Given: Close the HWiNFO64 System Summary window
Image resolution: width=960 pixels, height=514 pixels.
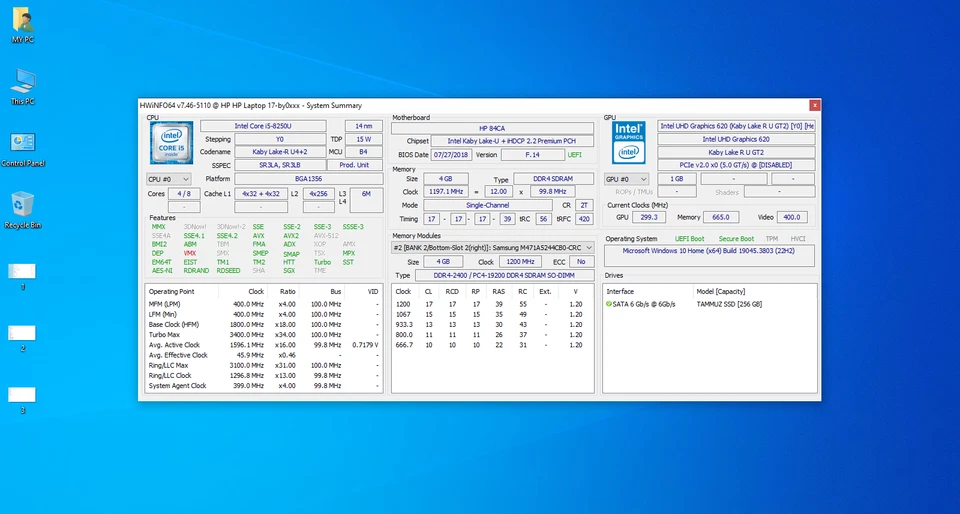Looking at the screenshot, I should pos(815,105).
